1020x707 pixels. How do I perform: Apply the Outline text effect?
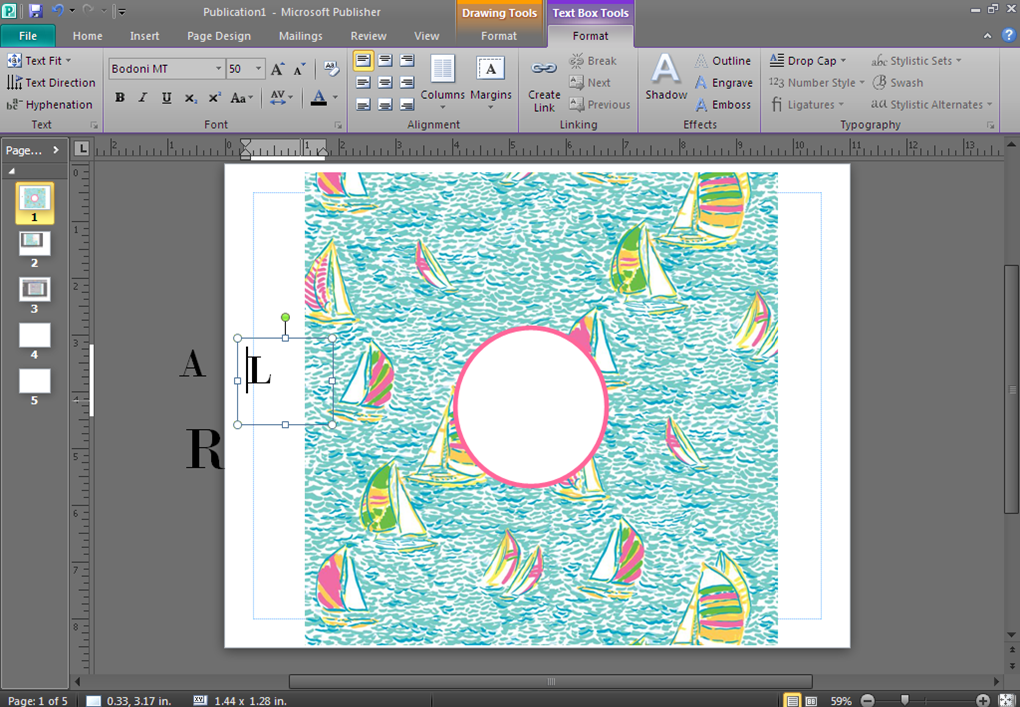coord(723,60)
